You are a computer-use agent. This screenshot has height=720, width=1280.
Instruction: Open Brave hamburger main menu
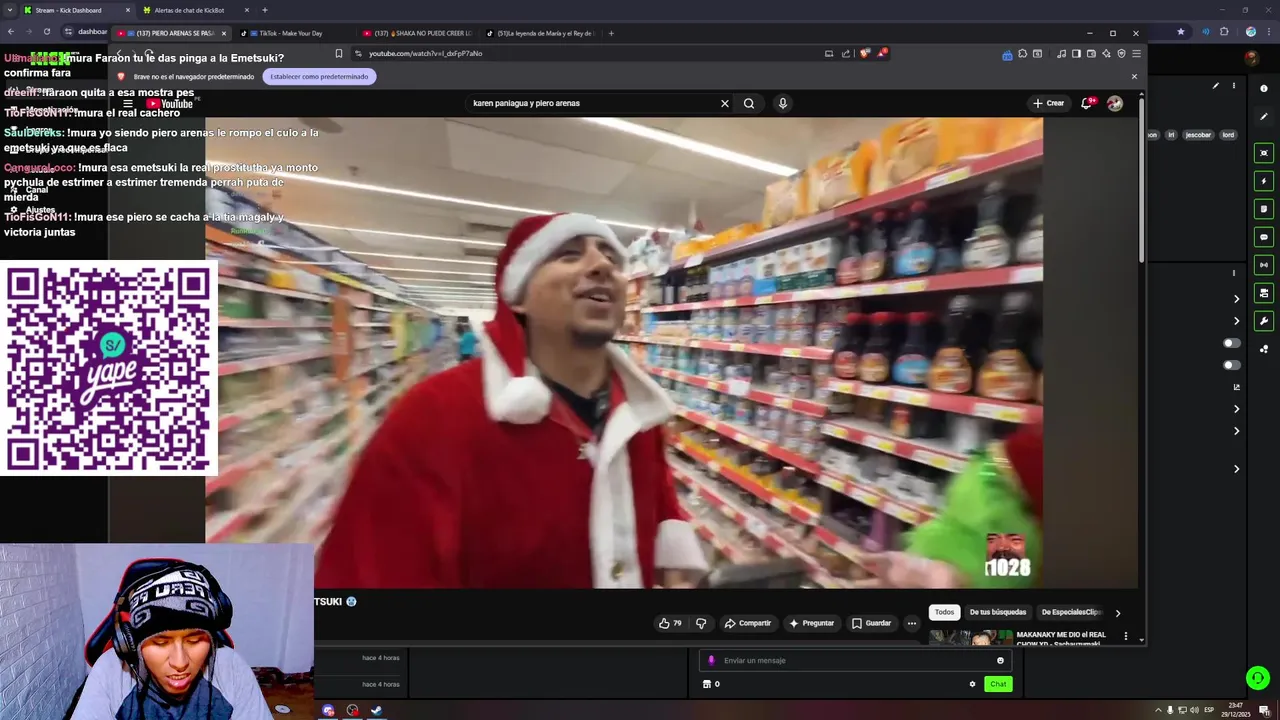pyautogui.click(x=1136, y=53)
